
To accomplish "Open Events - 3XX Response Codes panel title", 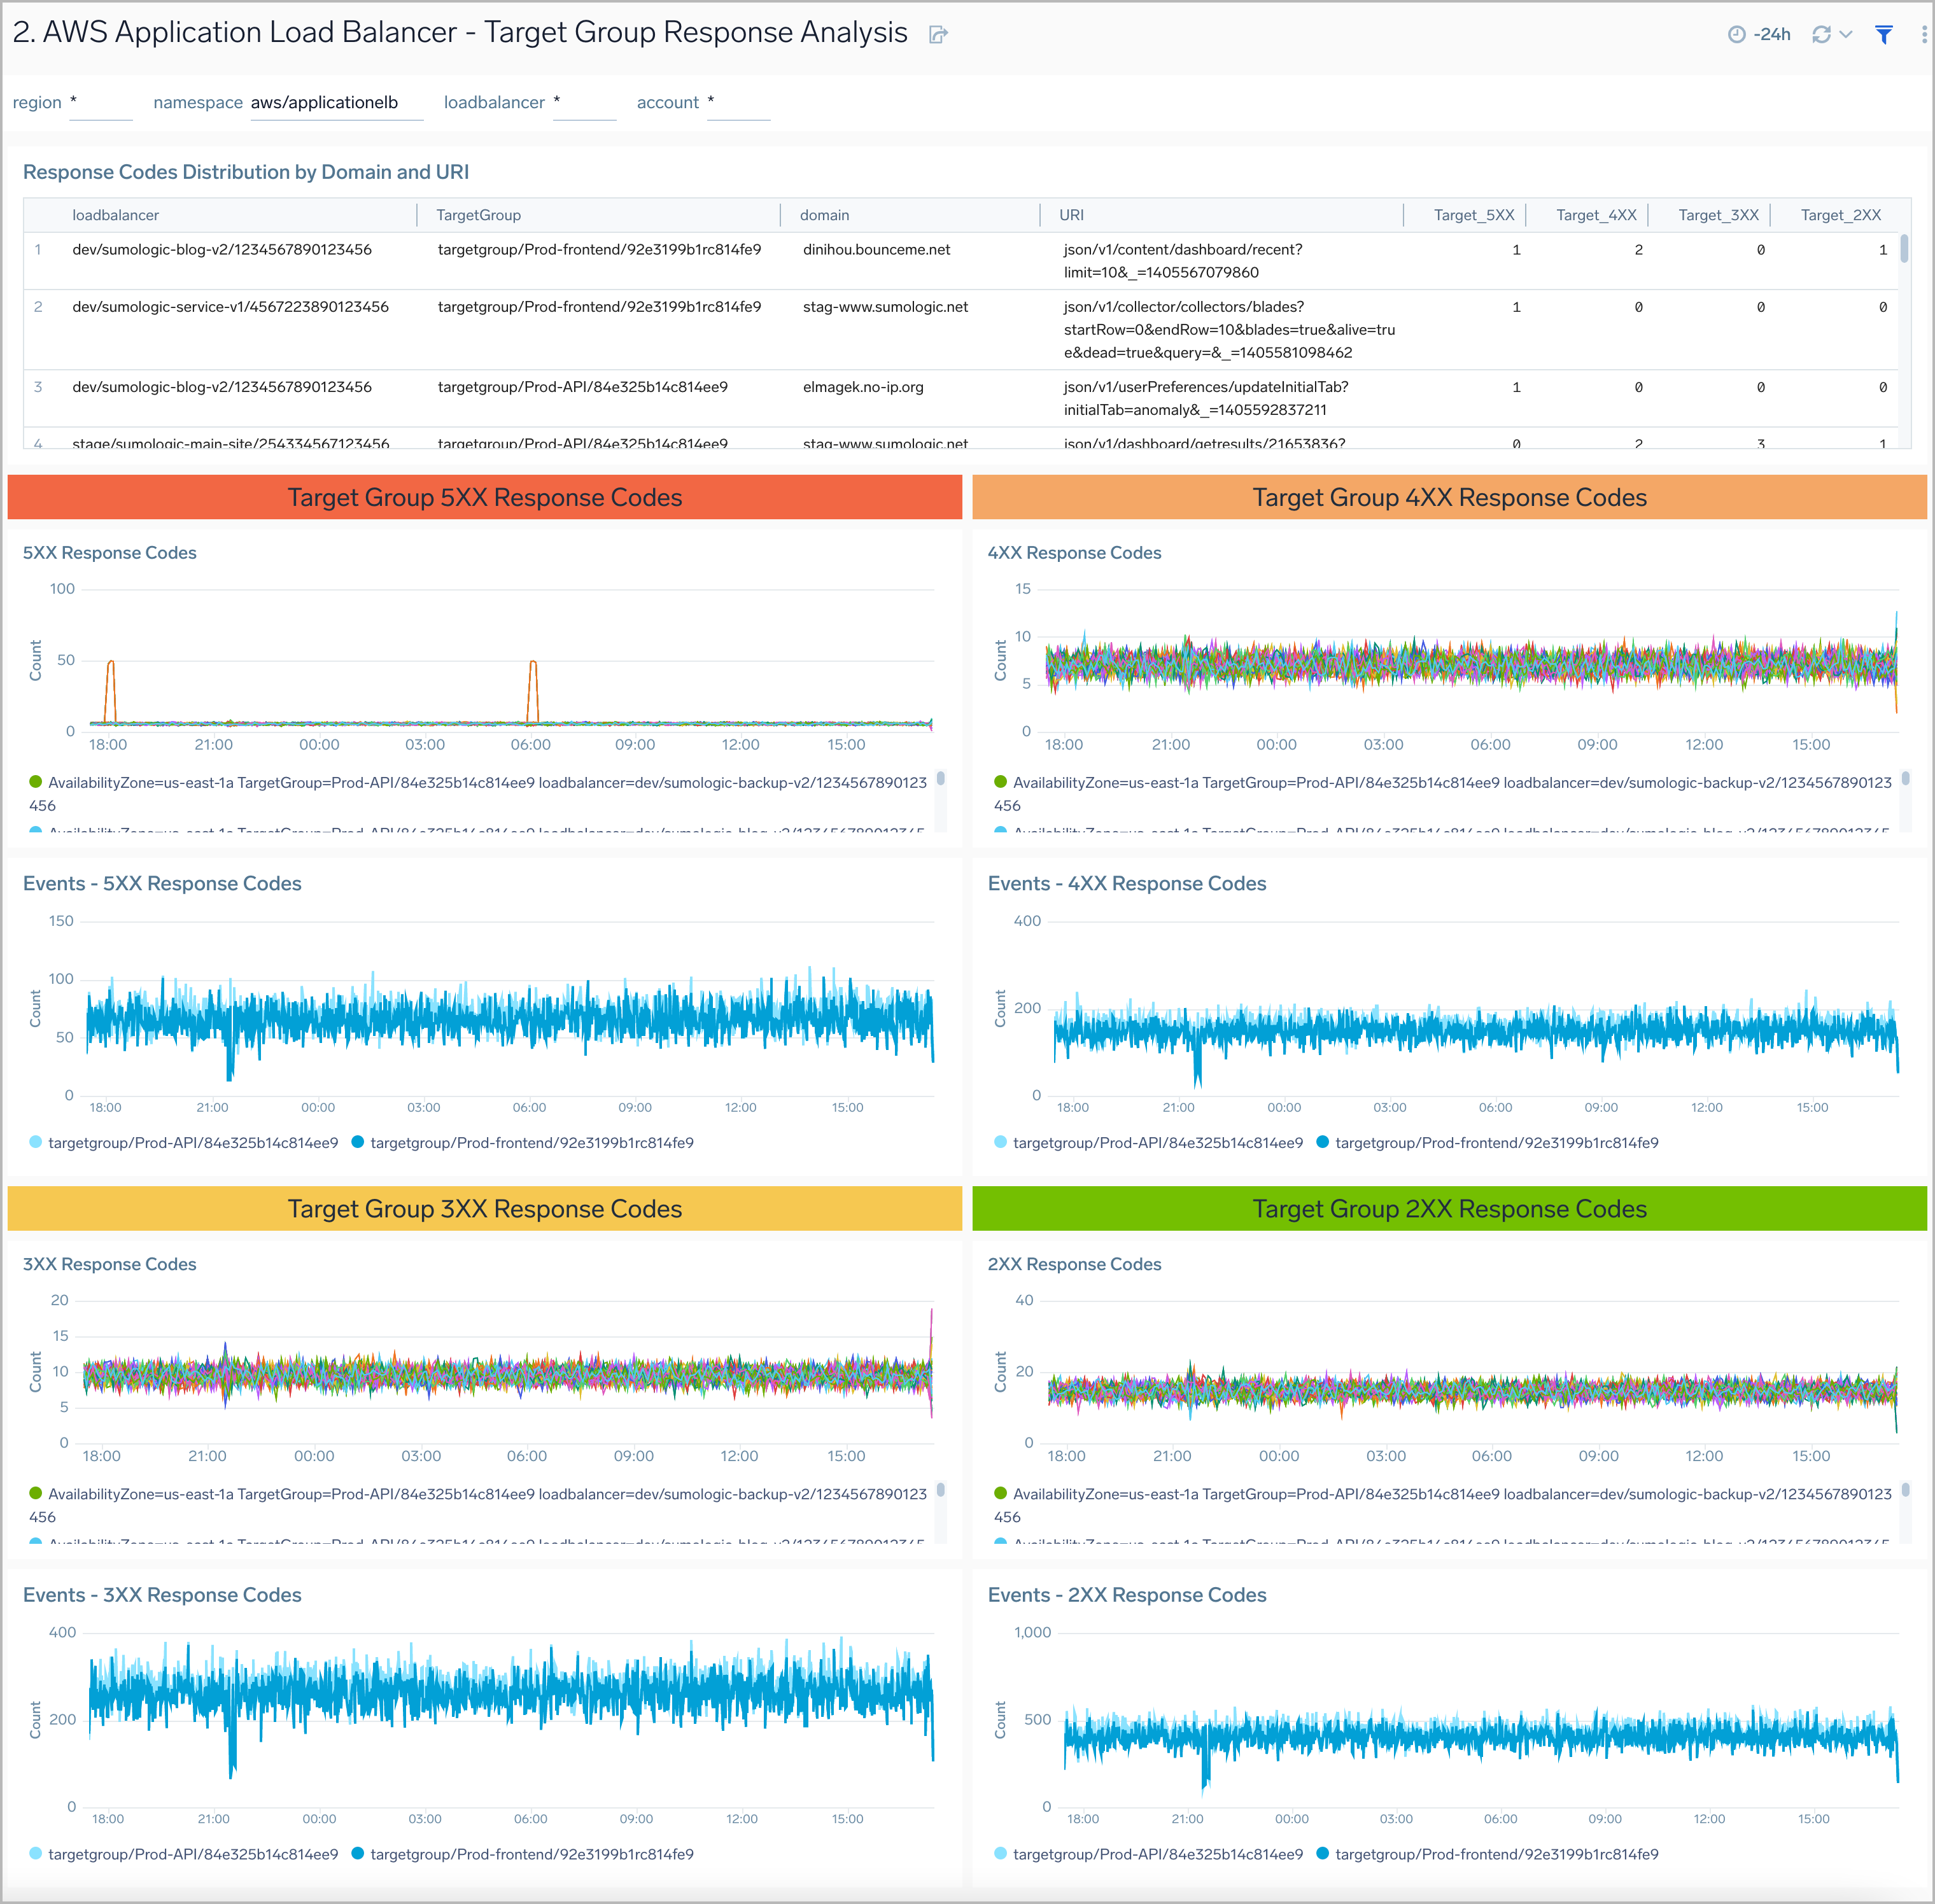I will (162, 1595).
